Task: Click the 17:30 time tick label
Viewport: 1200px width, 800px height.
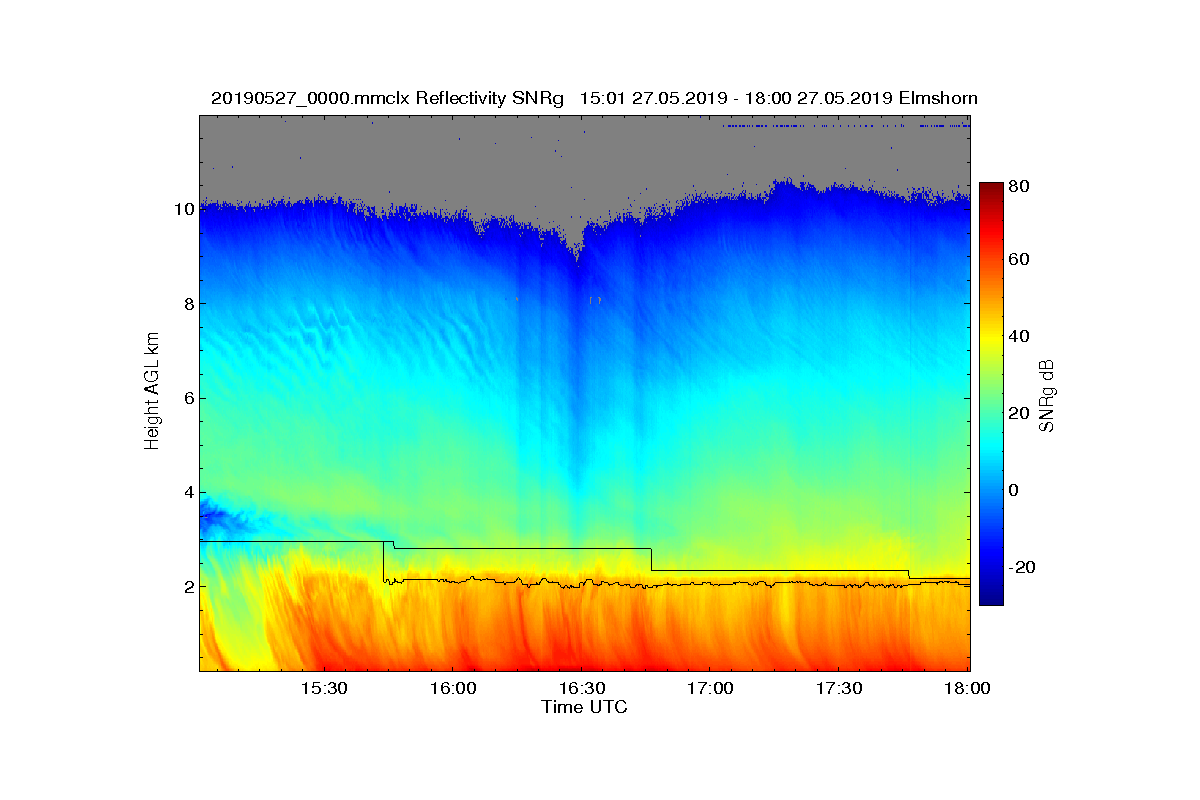Action: click(838, 688)
